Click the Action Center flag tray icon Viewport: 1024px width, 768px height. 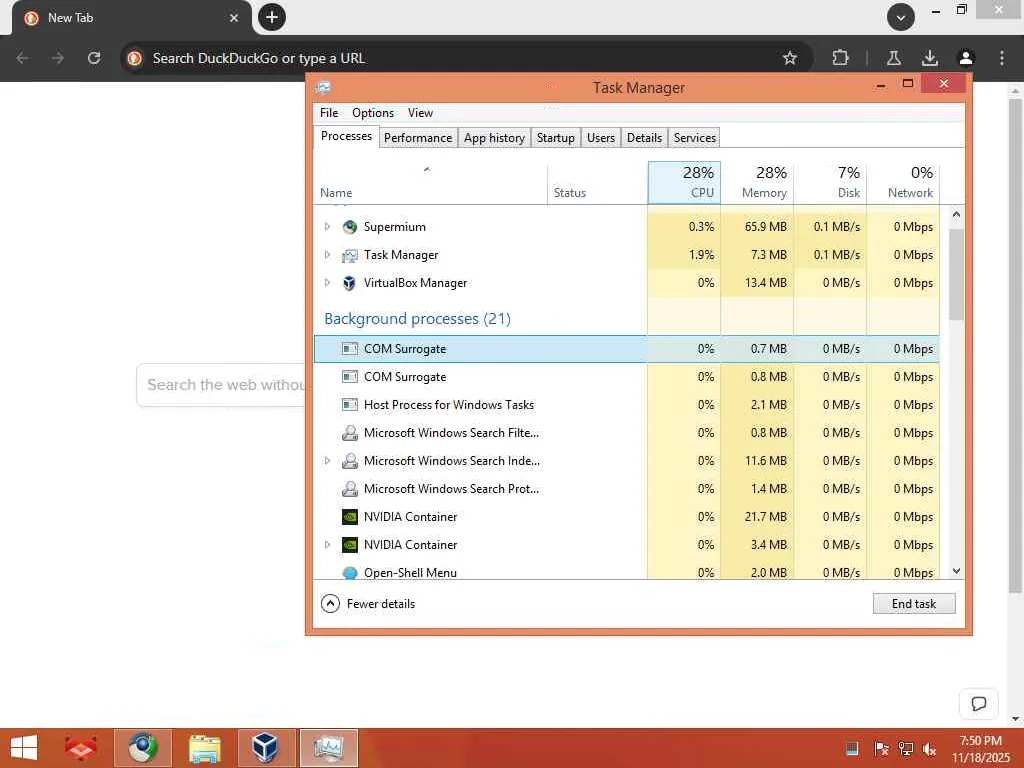(x=881, y=749)
